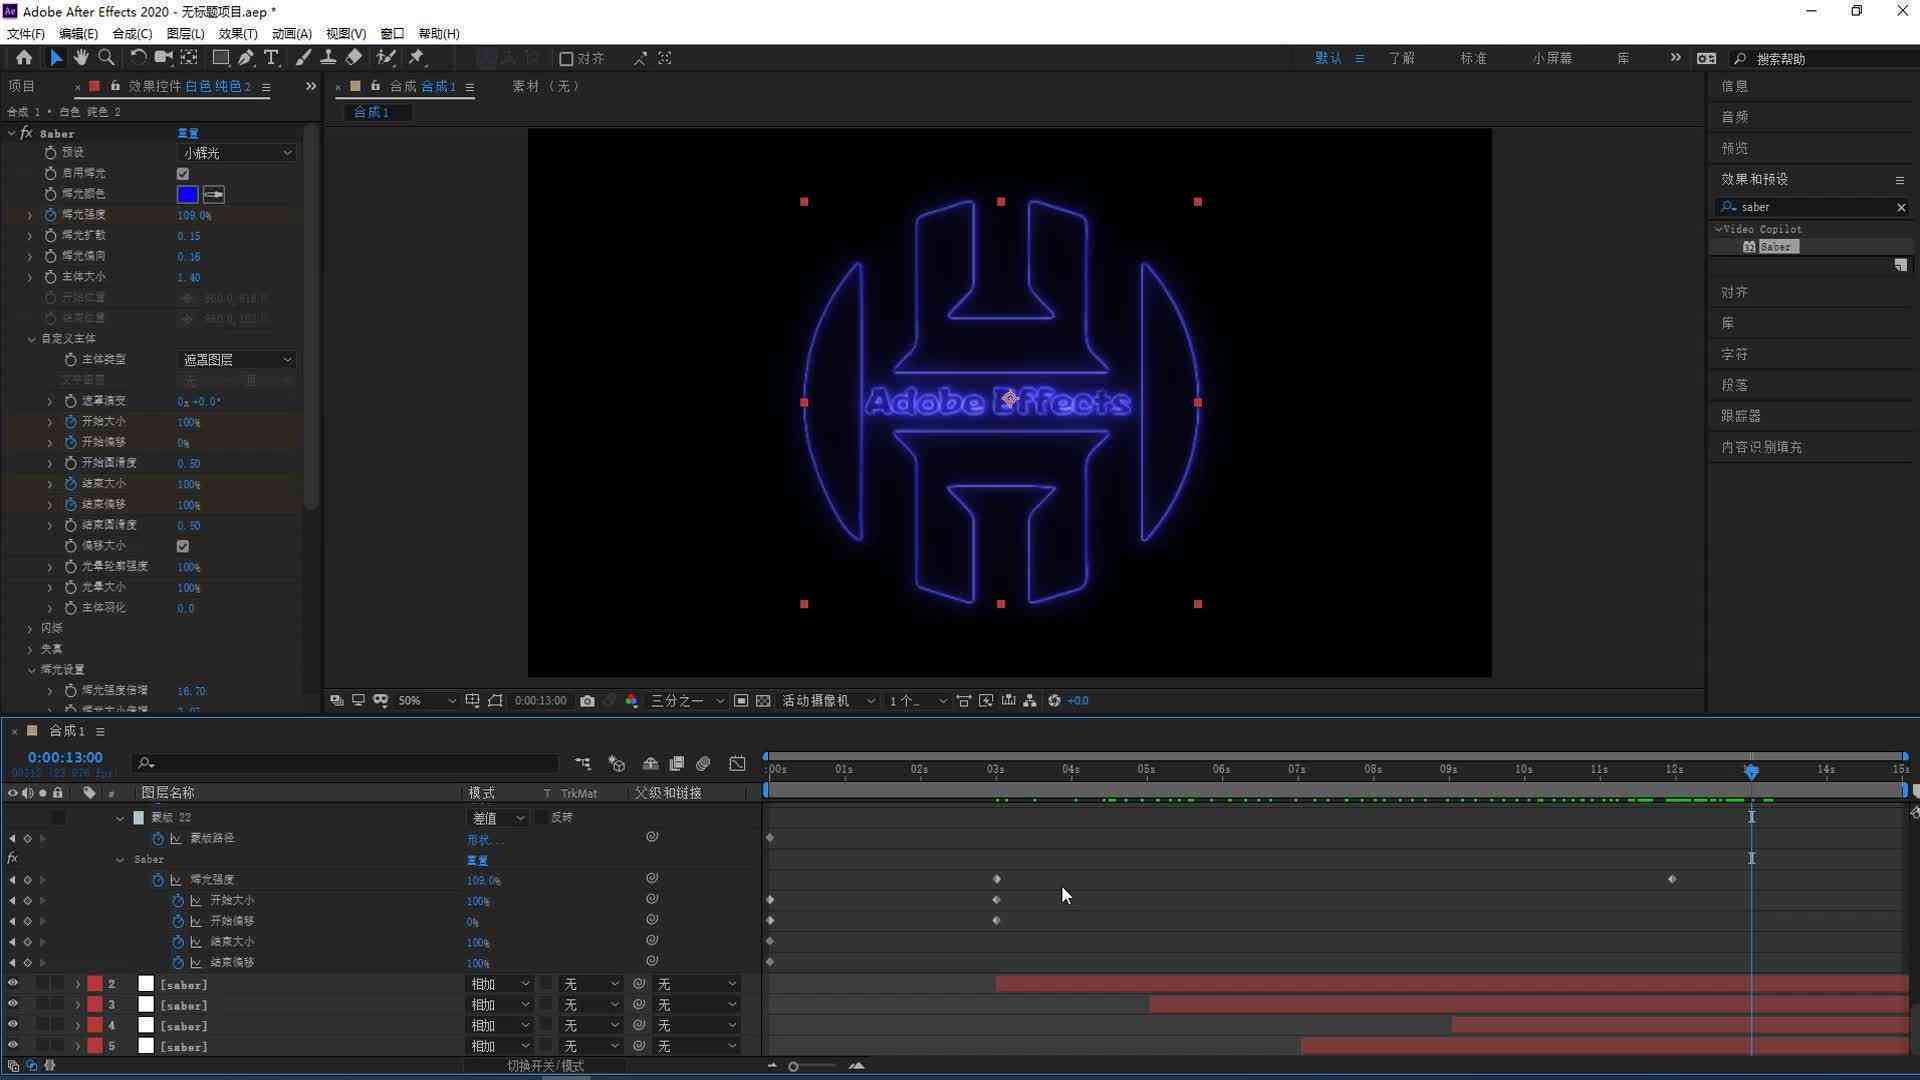Hide layer 3 [saber] with eye icon

pyautogui.click(x=13, y=1005)
